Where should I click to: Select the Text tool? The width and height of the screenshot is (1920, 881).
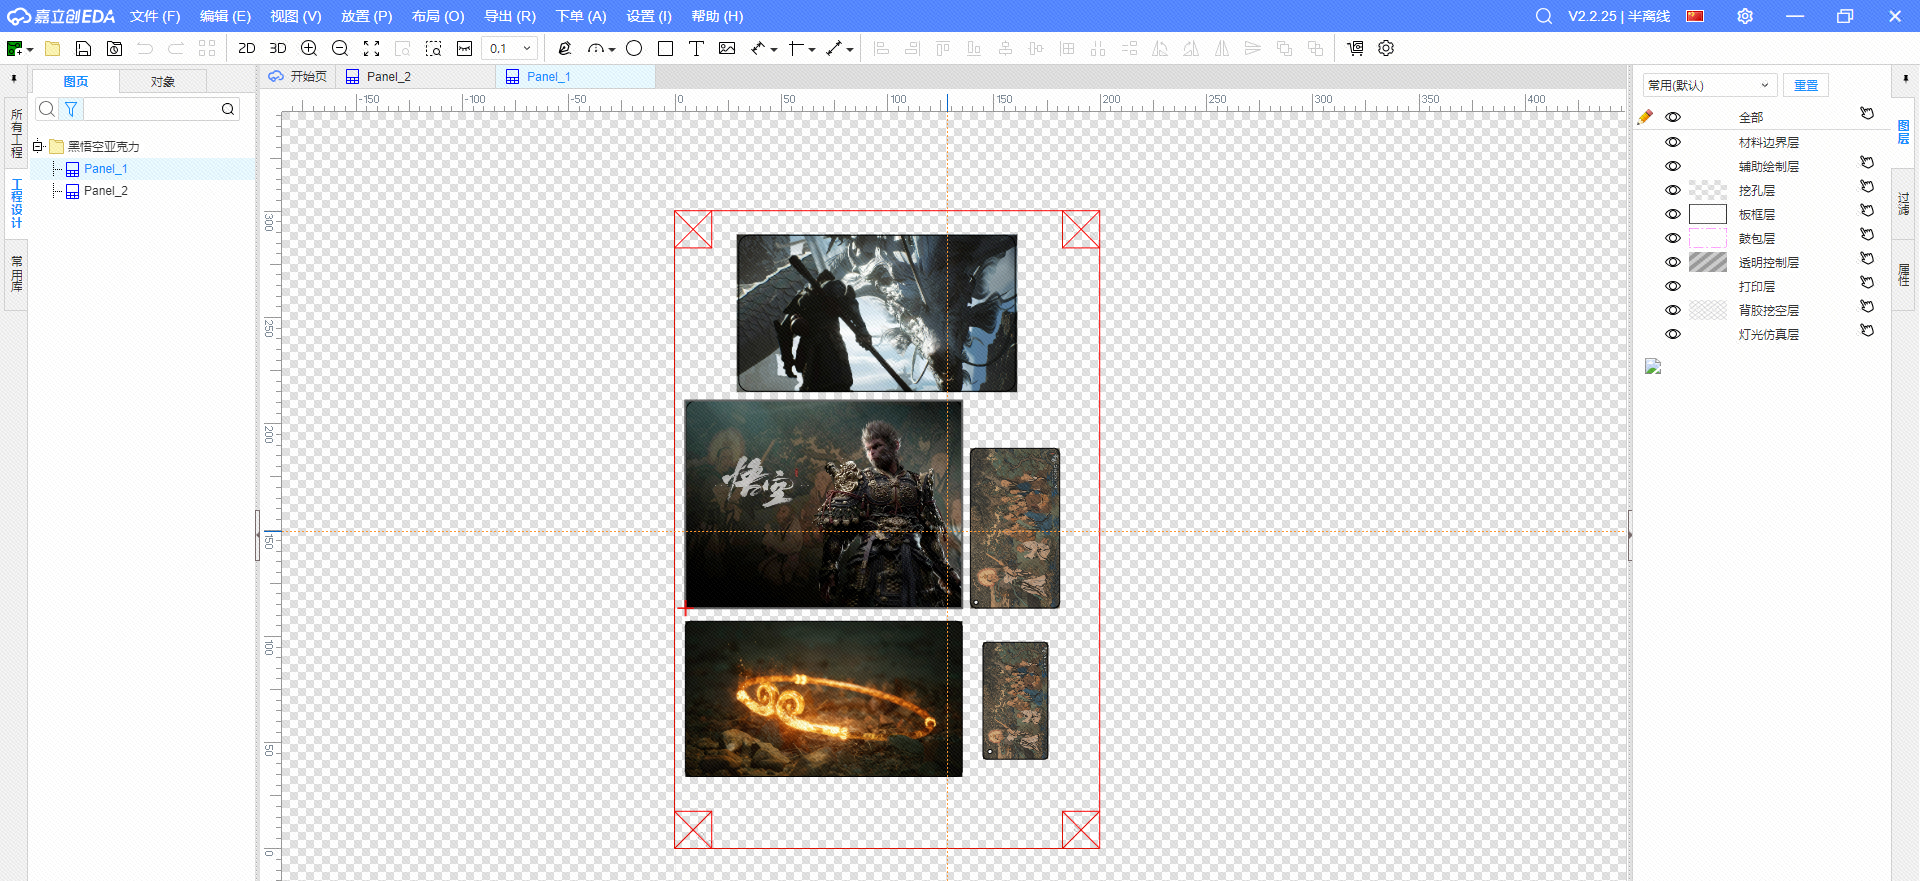[x=696, y=48]
